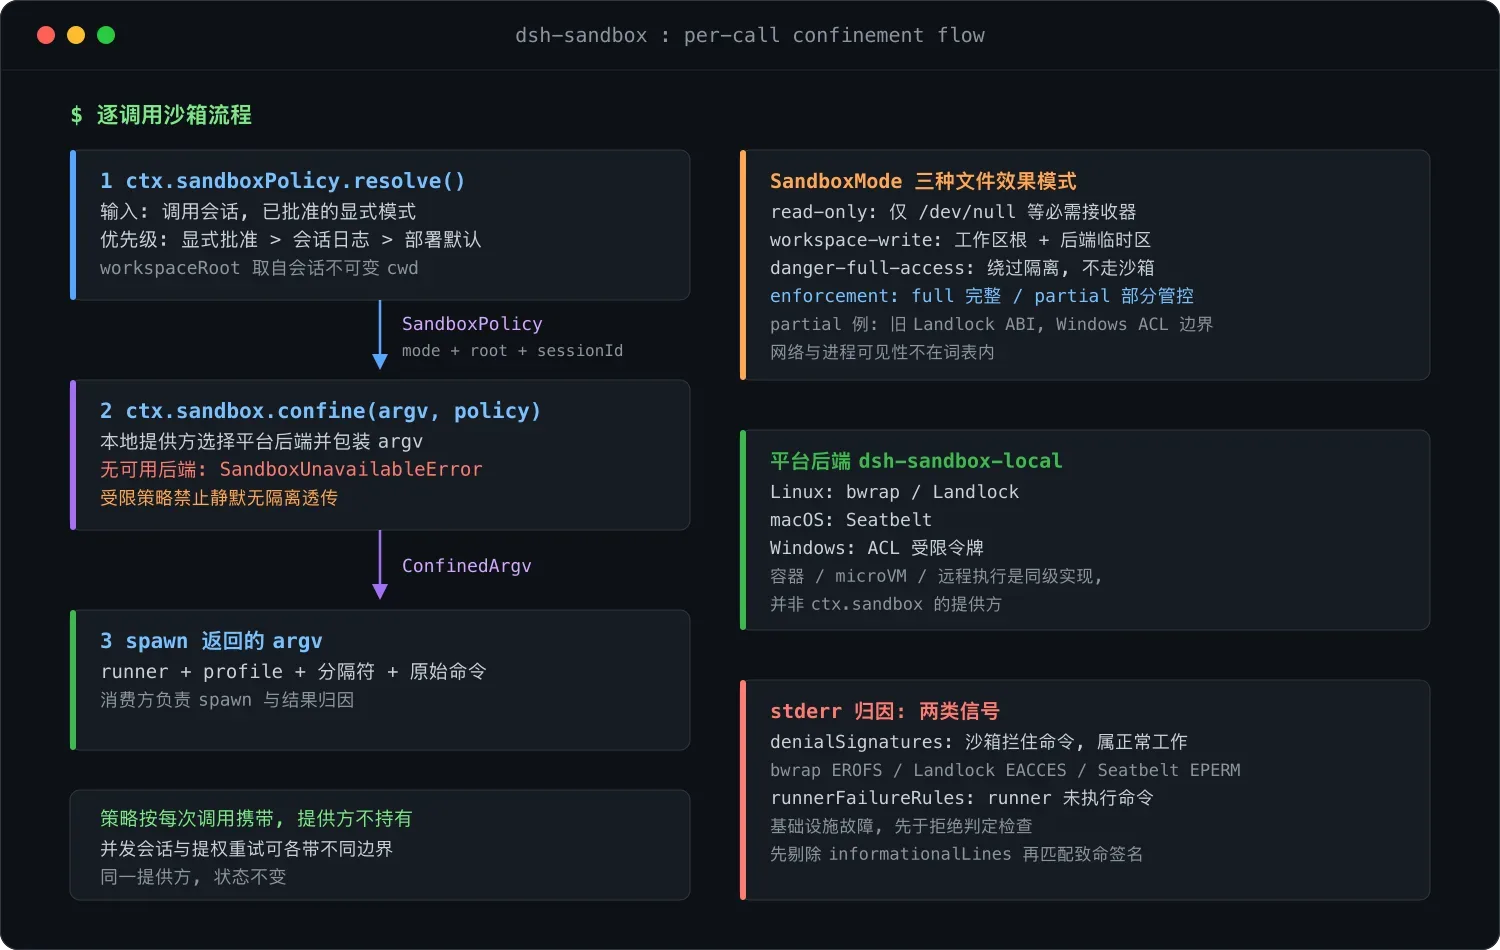Click the heading "SandboxMode 三种文件效果模式"
The width and height of the screenshot is (1500, 950).
(x=923, y=181)
